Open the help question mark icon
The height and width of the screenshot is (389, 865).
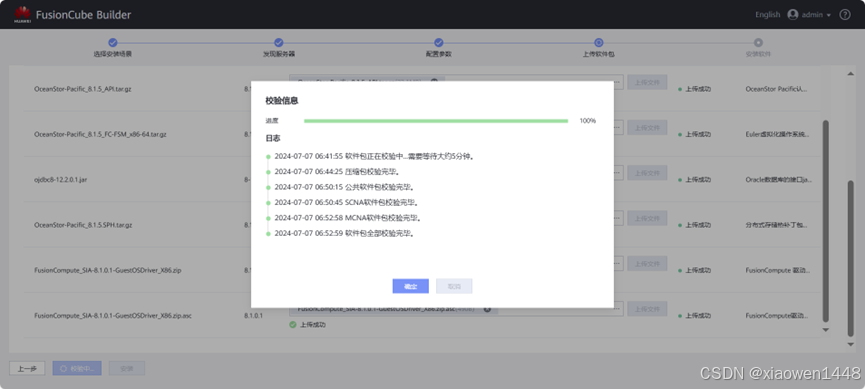tap(845, 15)
